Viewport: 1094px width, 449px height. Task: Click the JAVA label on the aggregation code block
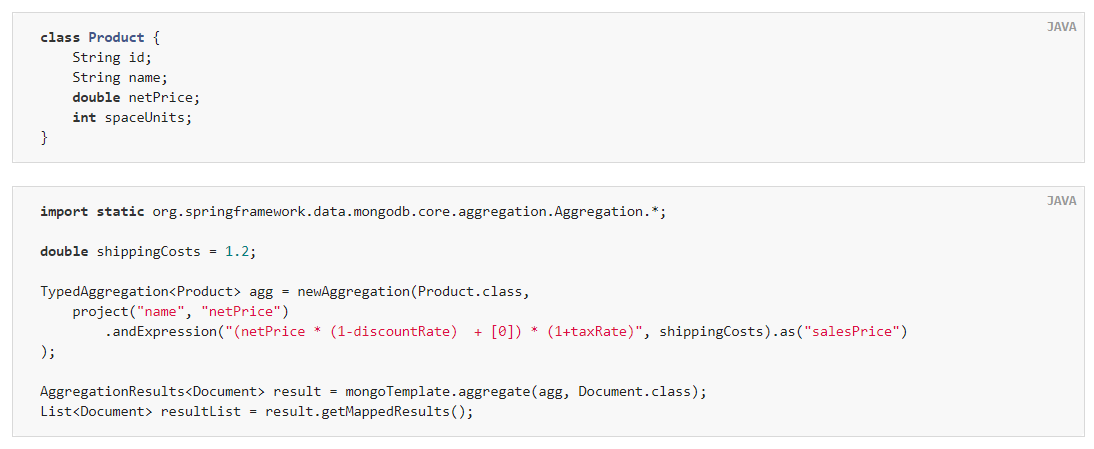pos(1061,201)
